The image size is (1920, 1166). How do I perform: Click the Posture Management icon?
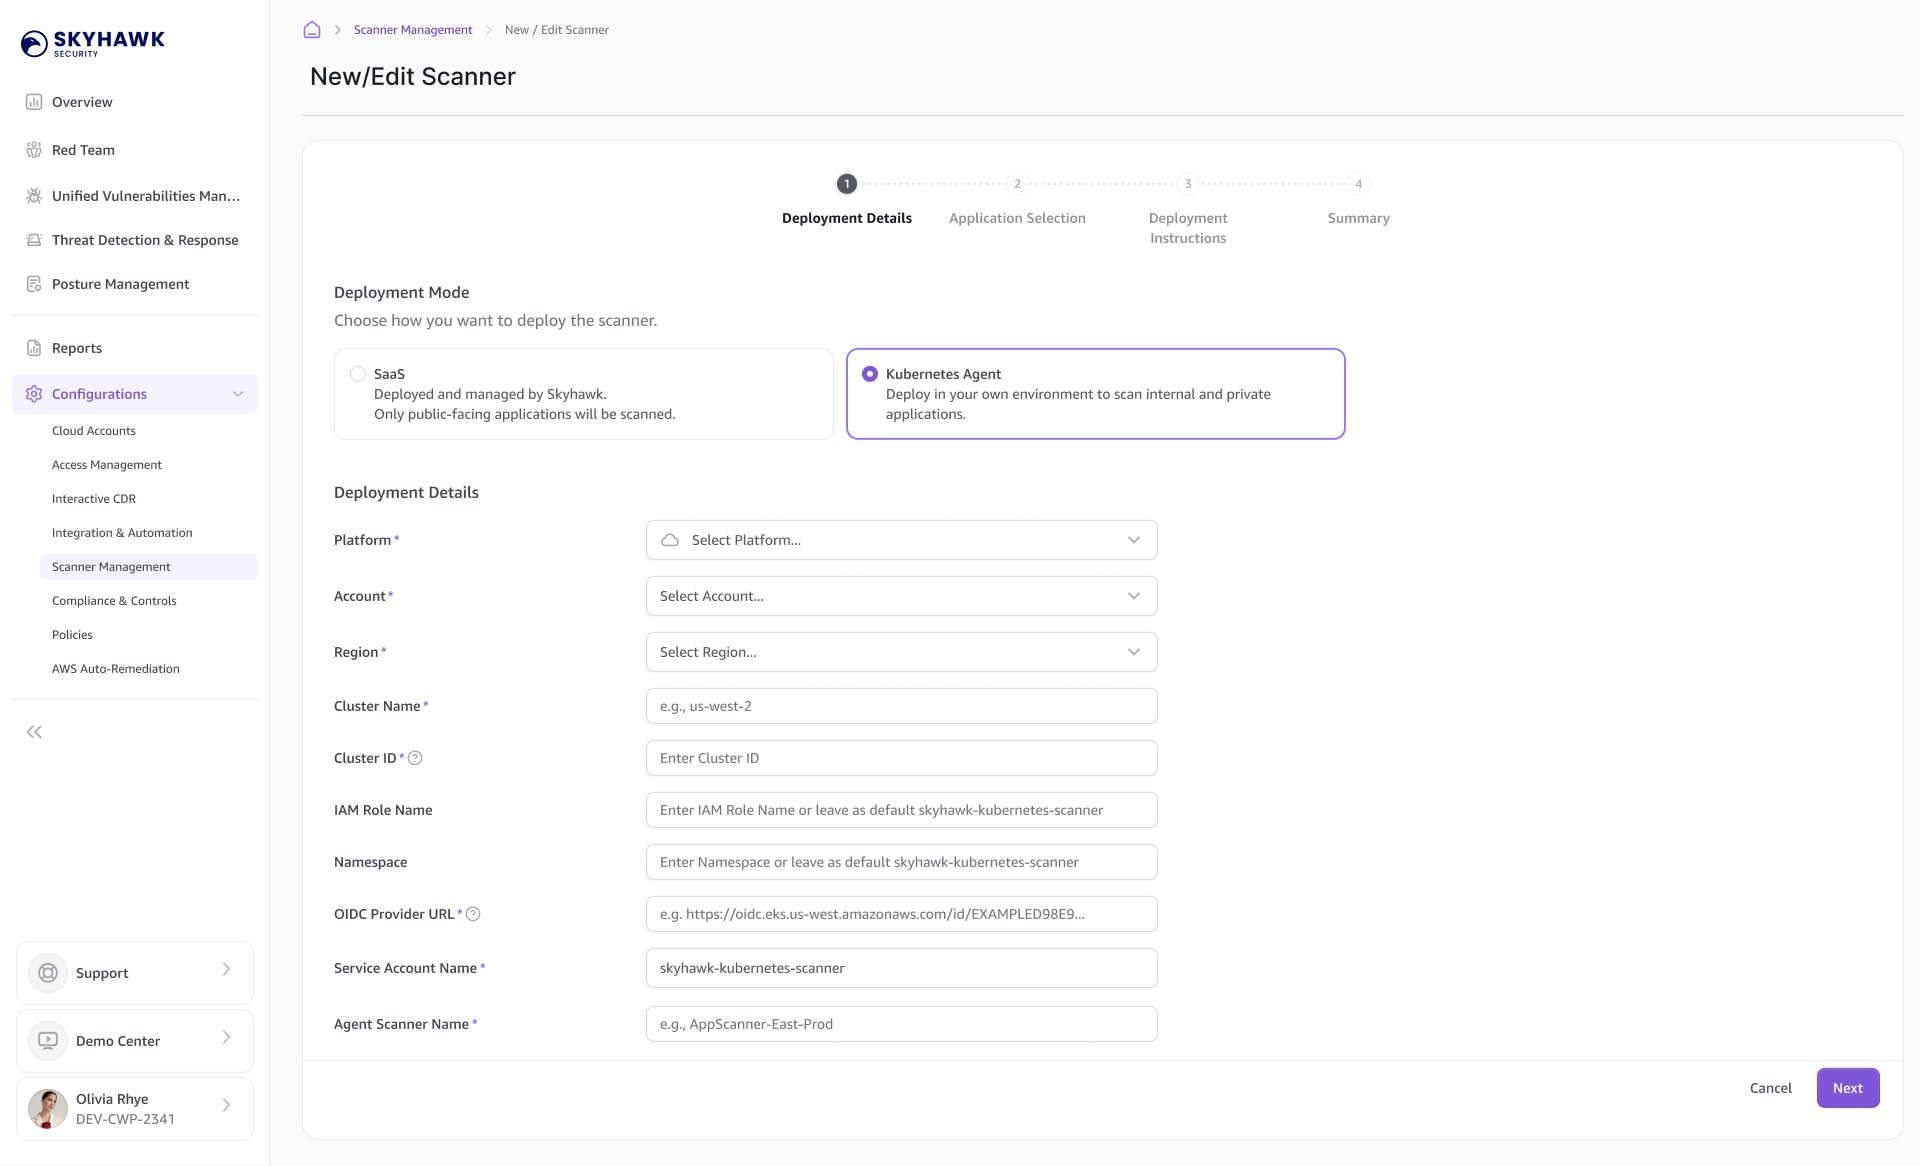(34, 284)
